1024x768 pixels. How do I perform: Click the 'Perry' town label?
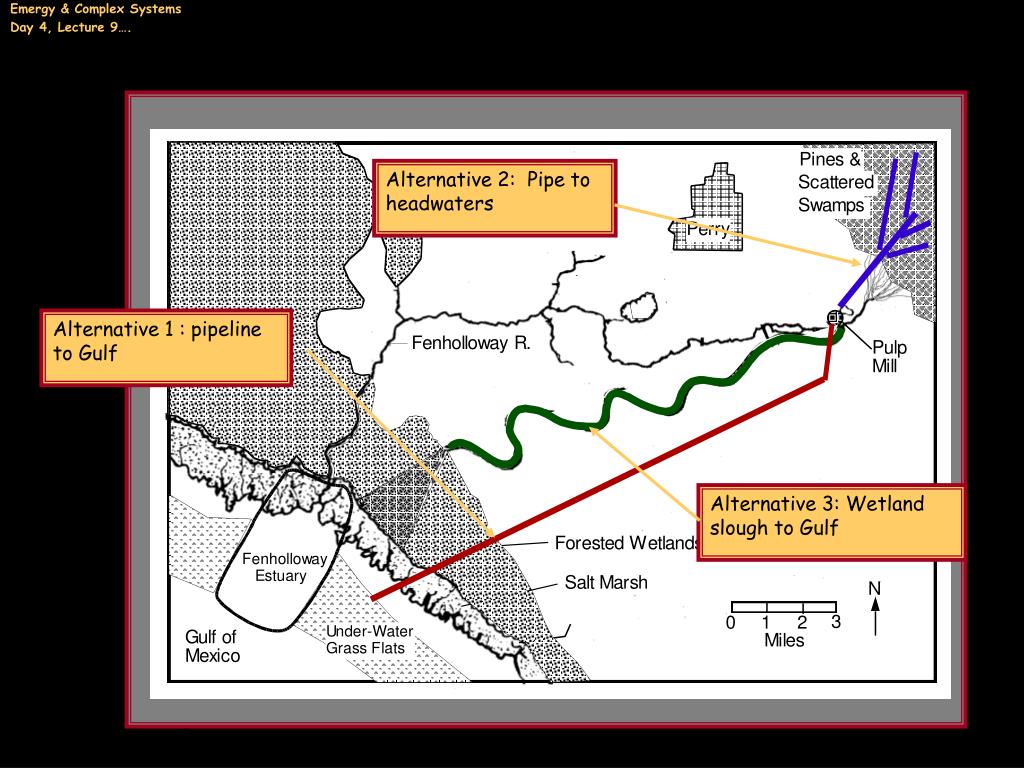(x=708, y=229)
